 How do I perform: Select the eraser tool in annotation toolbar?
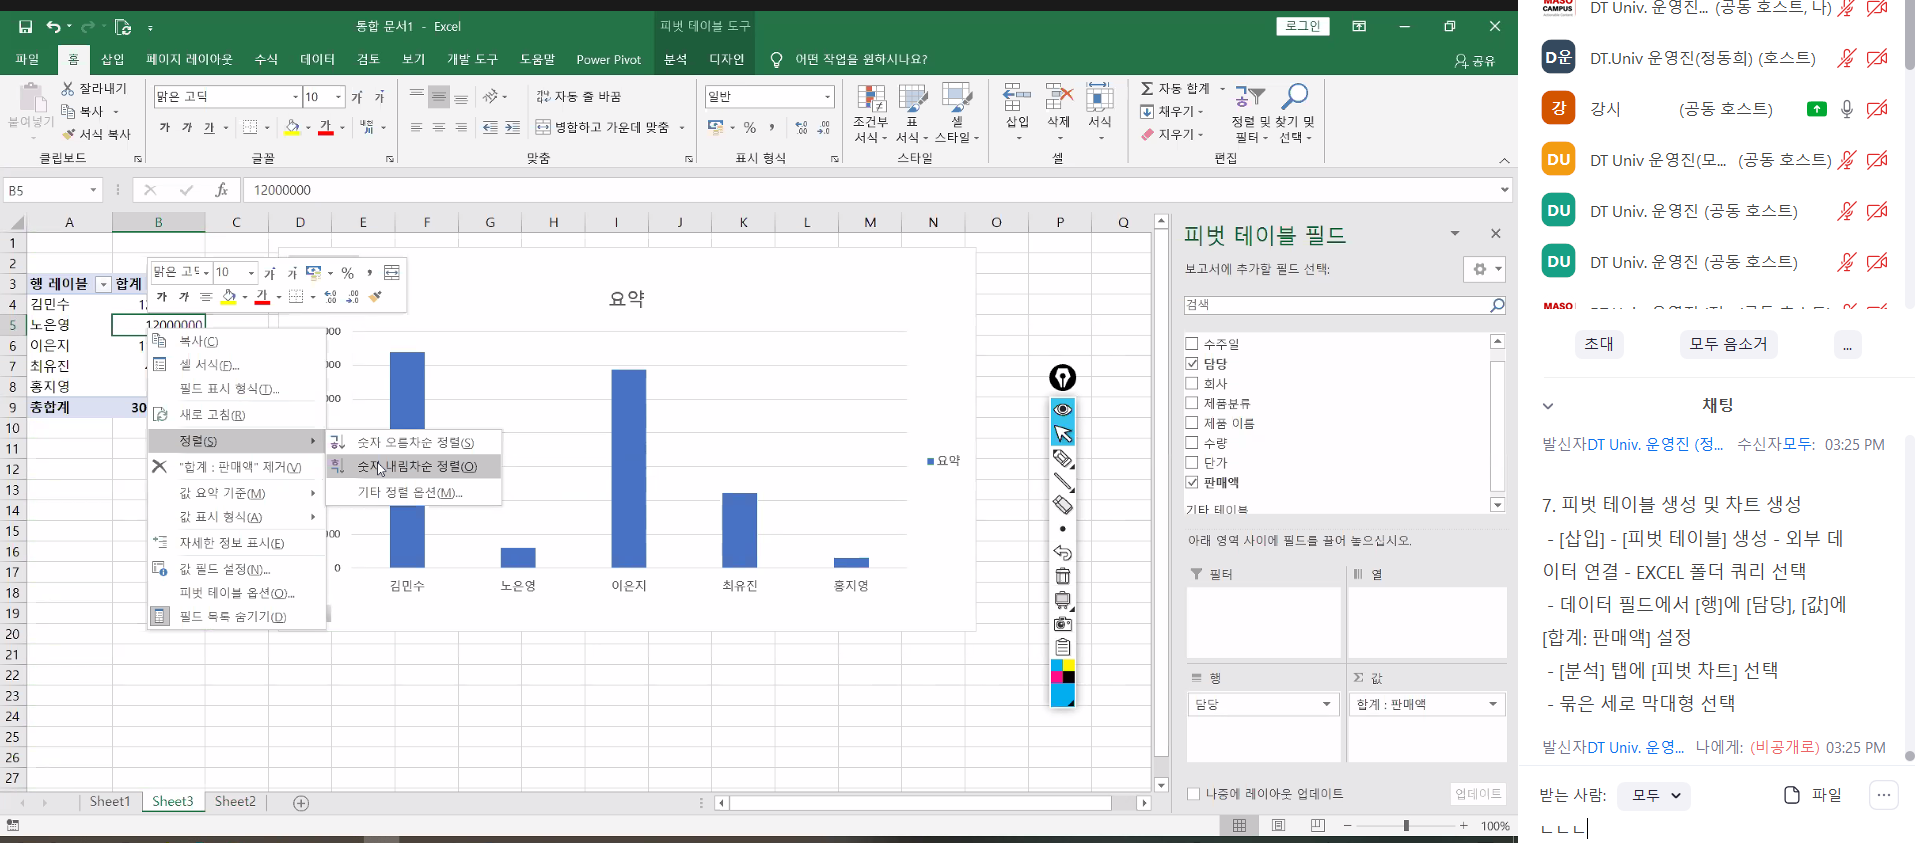coord(1062,505)
